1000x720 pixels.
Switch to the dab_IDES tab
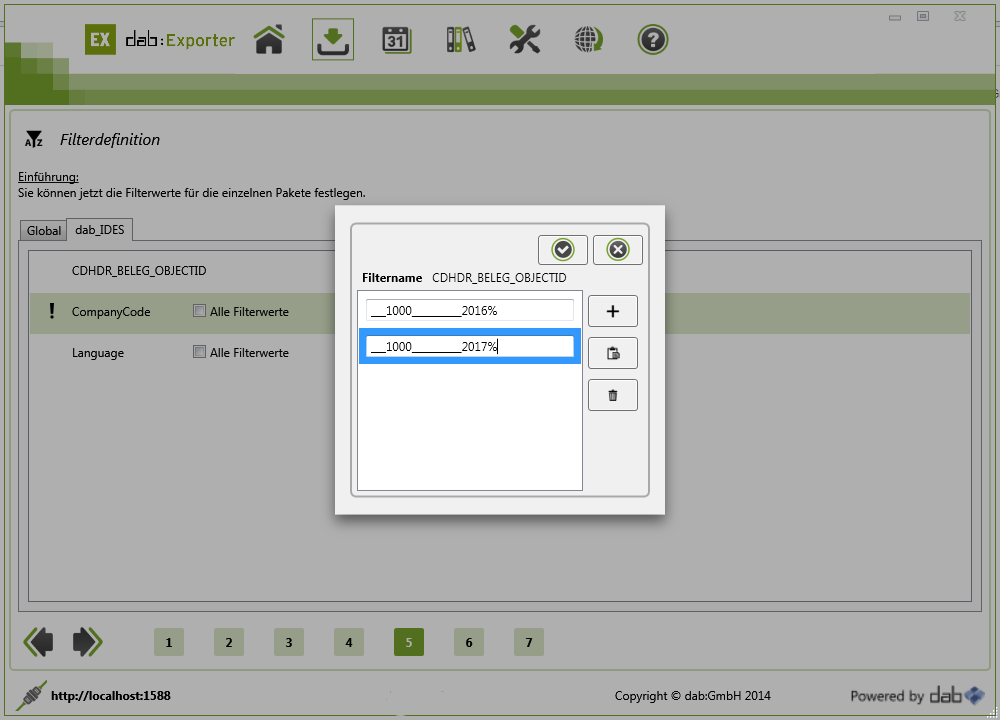(99, 230)
